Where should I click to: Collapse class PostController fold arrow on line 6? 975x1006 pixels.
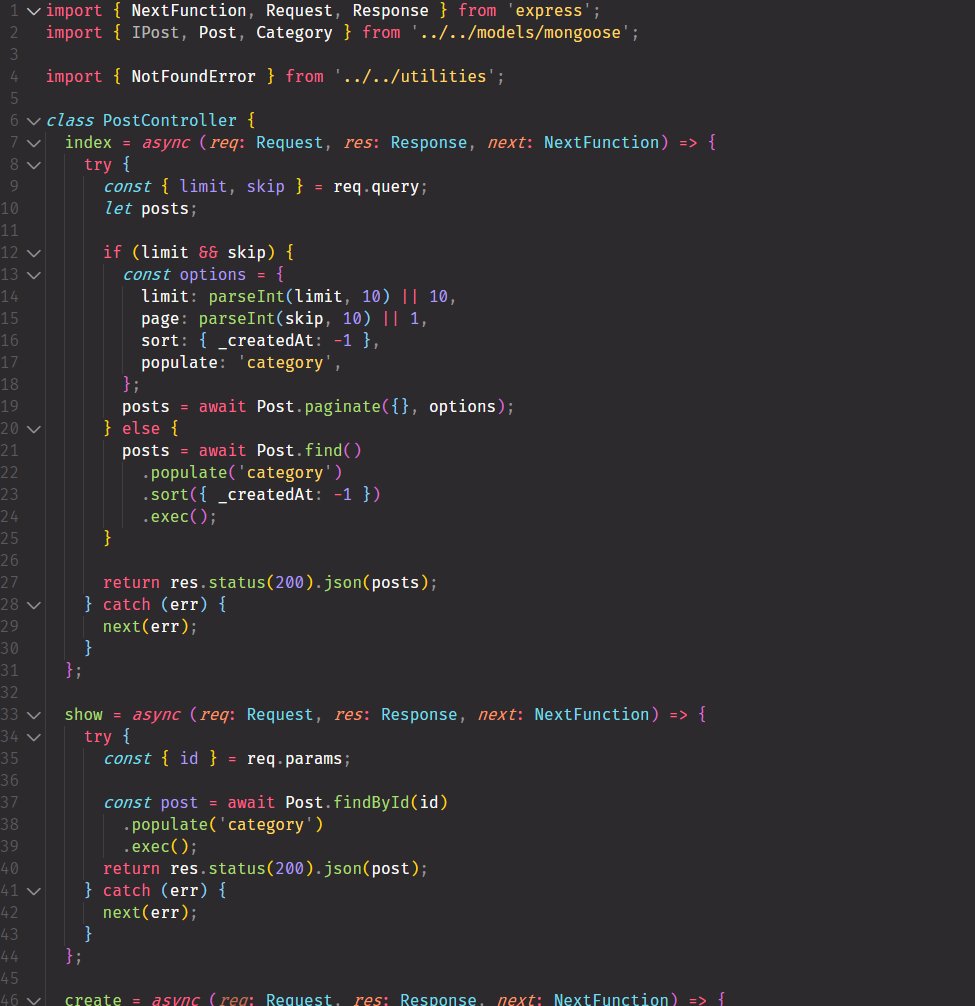pyautogui.click(x=33, y=121)
